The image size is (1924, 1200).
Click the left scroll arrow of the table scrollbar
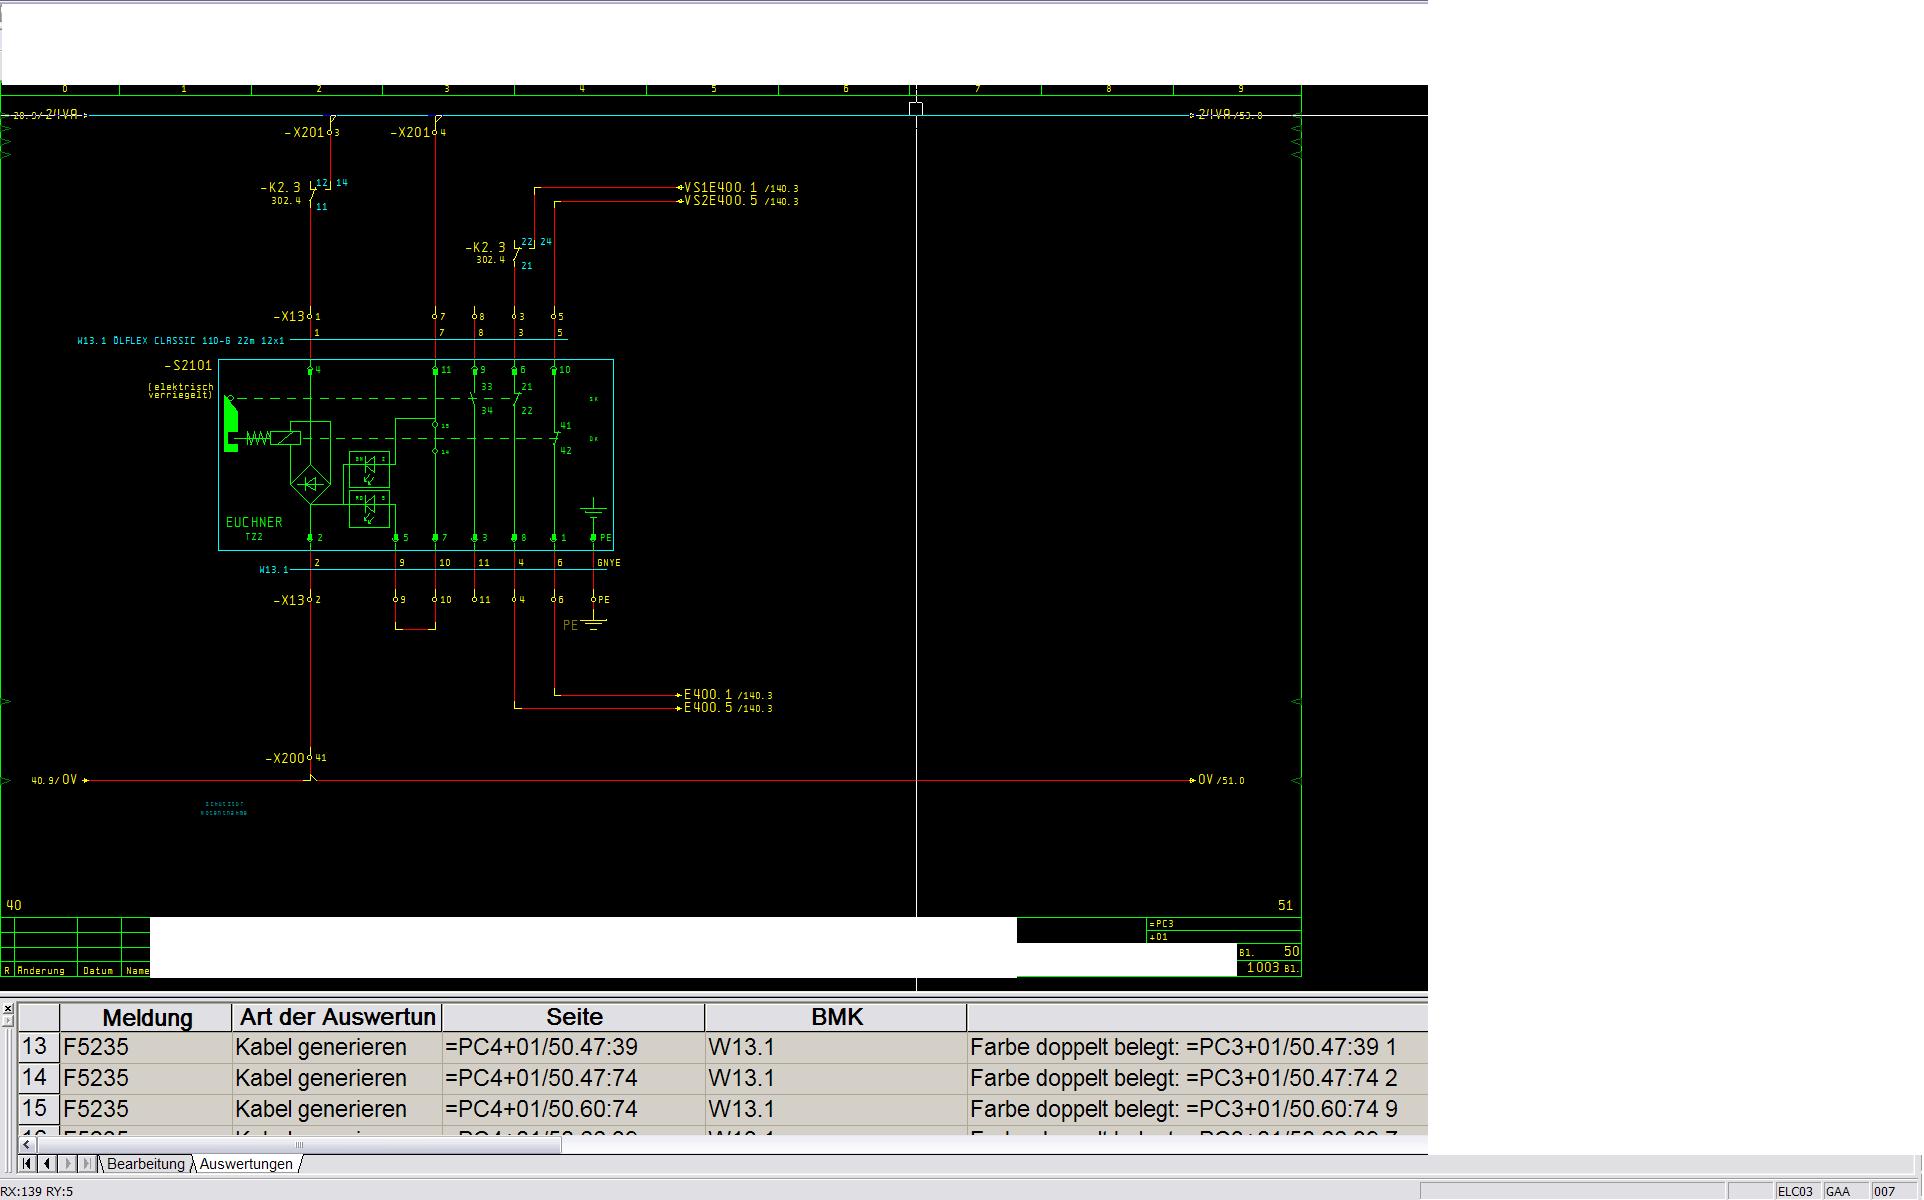(26, 1145)
